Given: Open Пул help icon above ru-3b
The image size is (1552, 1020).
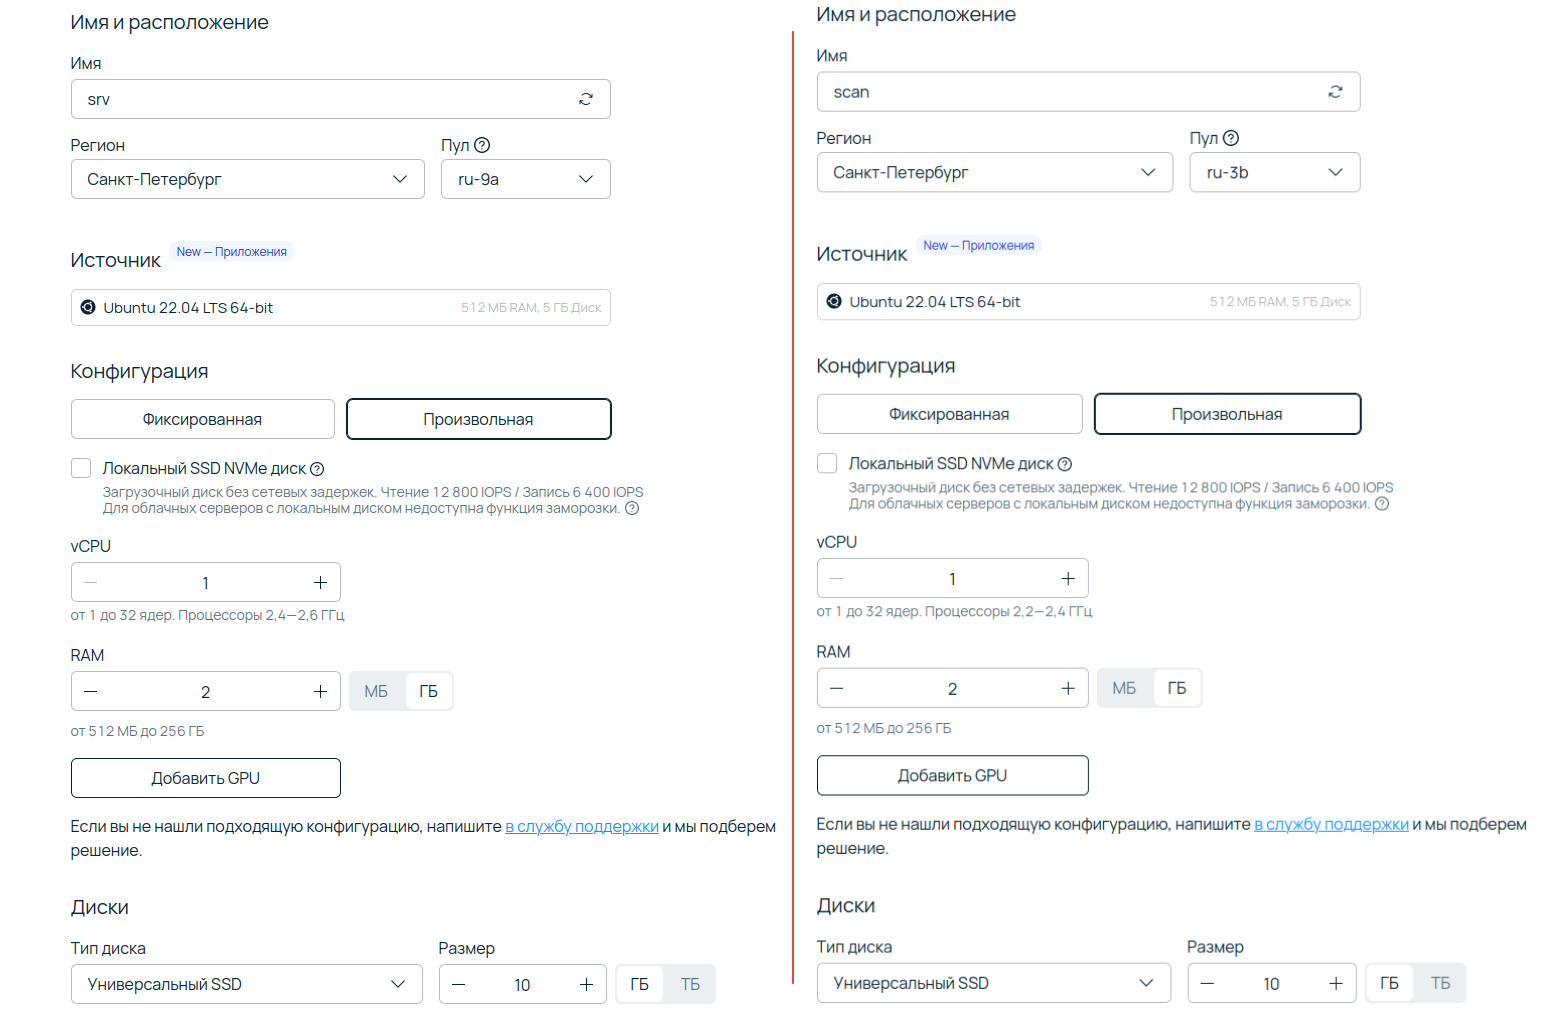Looking at the screenshot, I should point(1231,138).
